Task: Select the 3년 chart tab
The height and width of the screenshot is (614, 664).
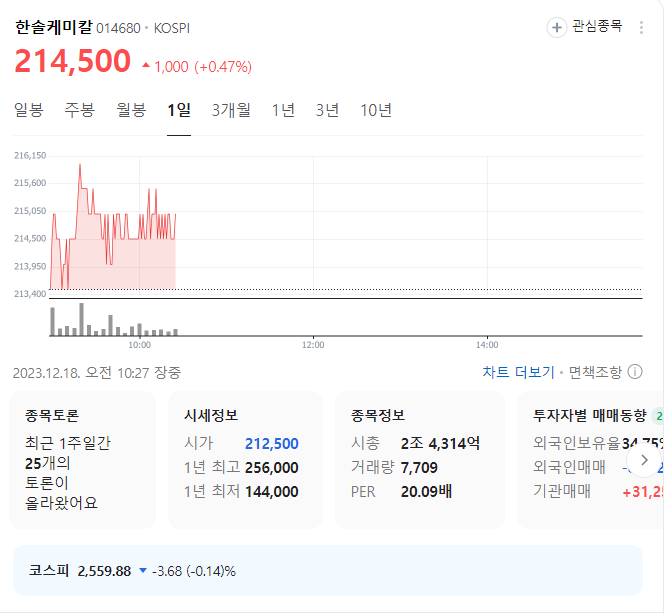Action: pos(327,110)
